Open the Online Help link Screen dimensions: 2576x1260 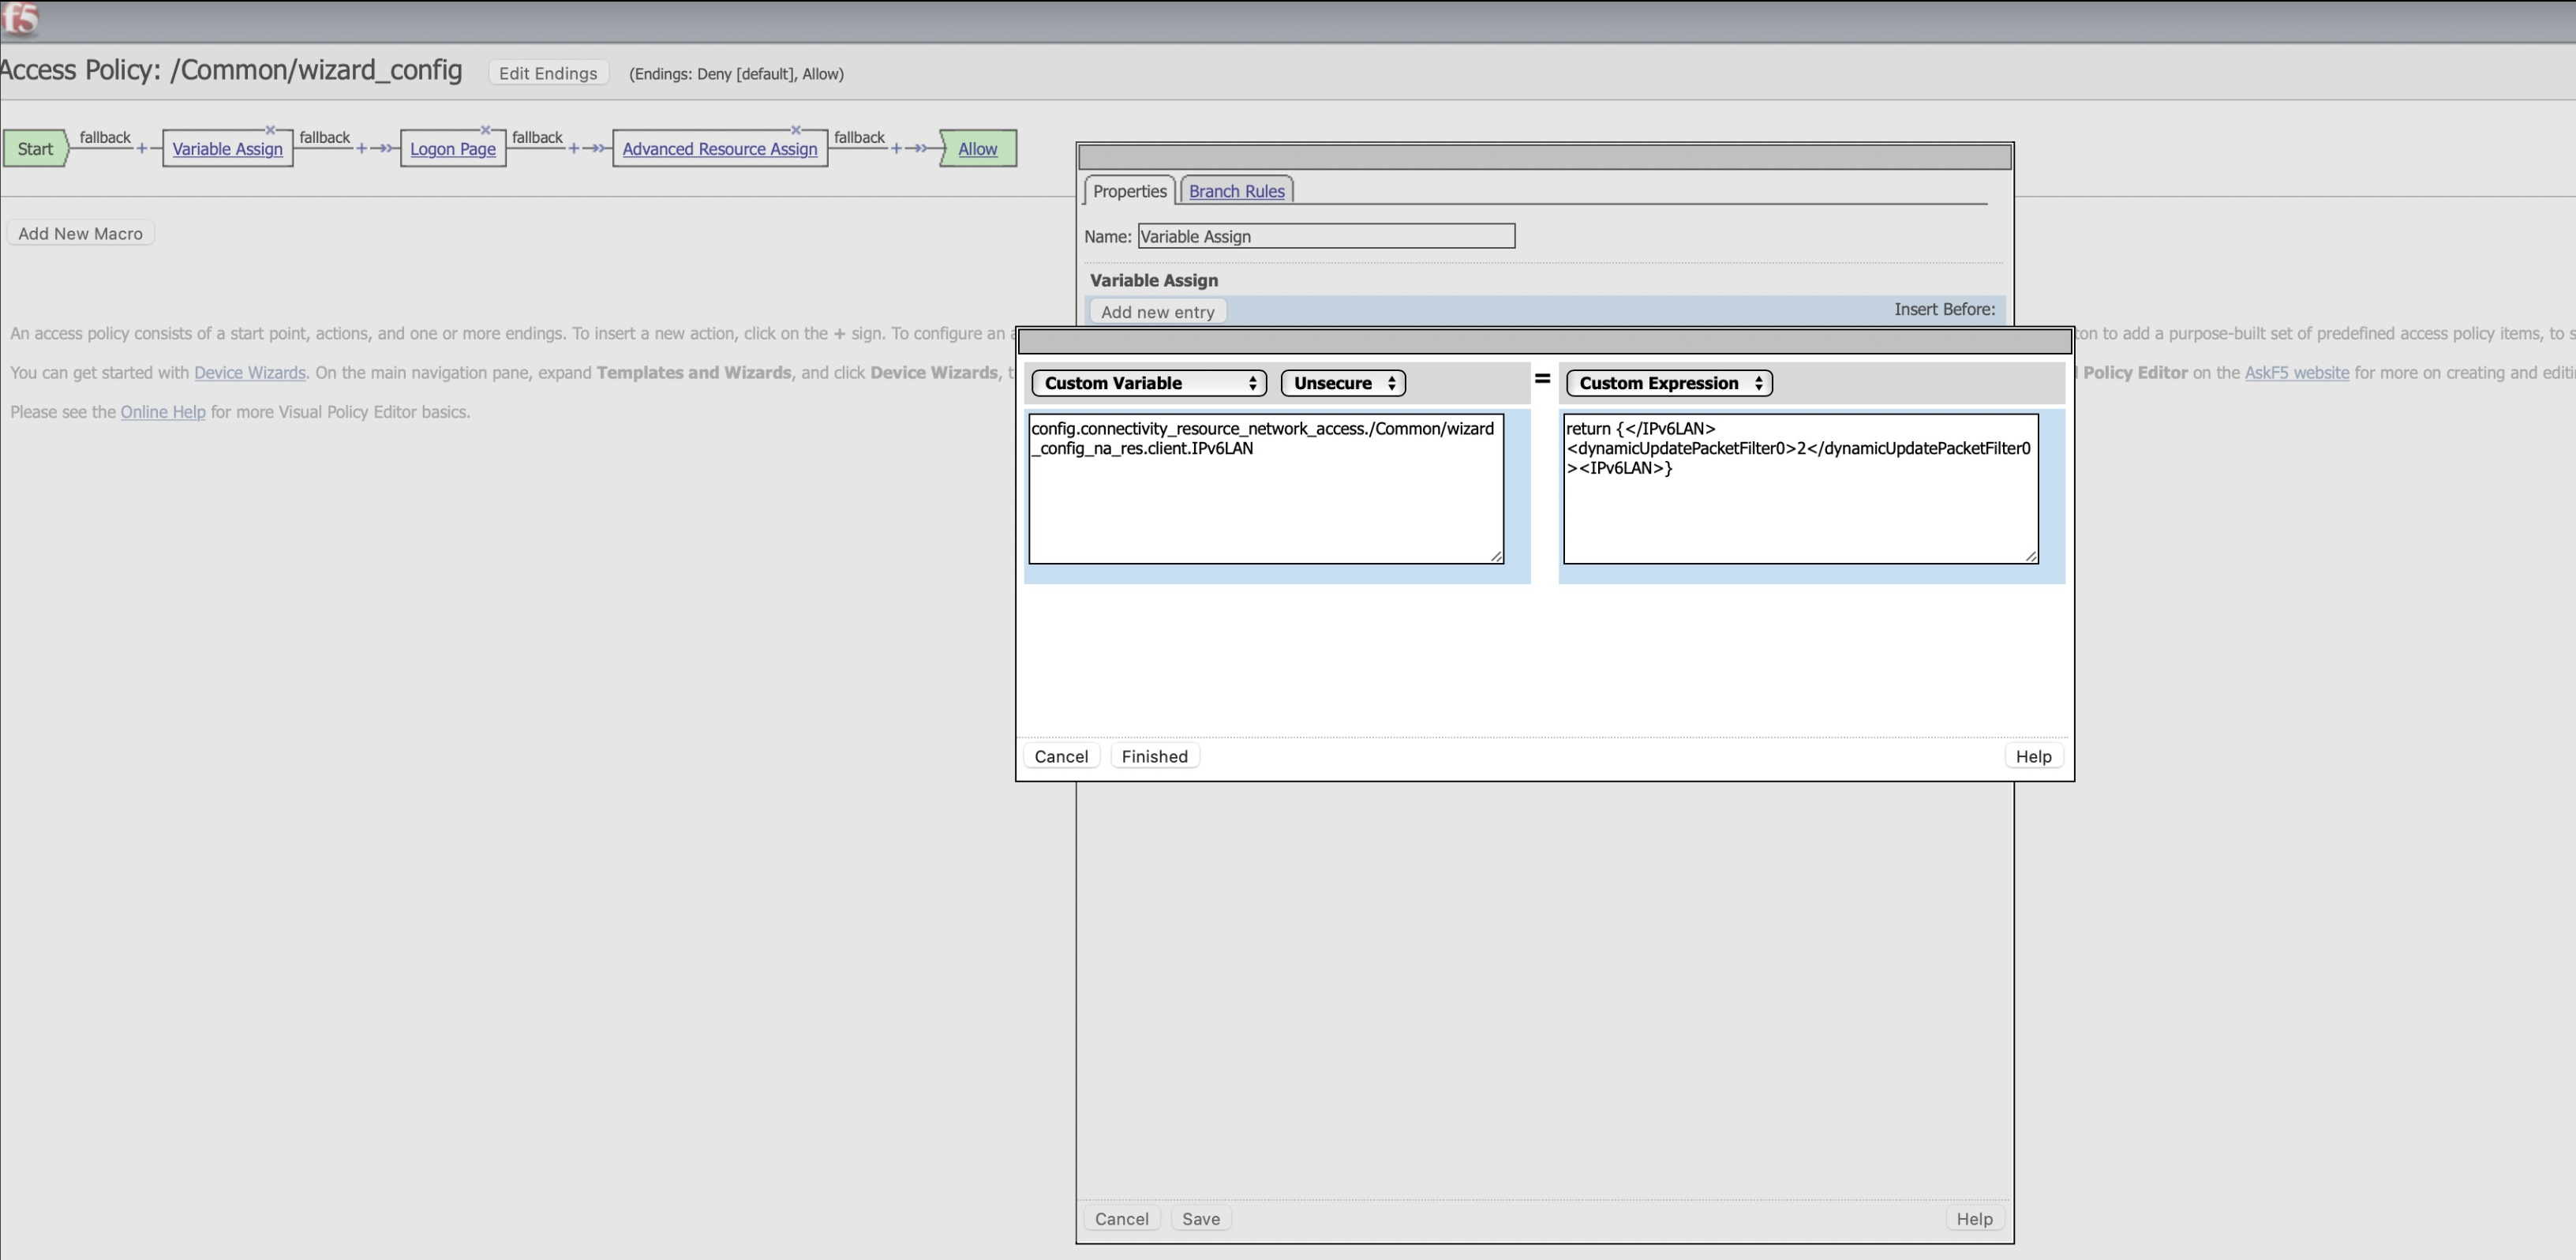point(163,412)
